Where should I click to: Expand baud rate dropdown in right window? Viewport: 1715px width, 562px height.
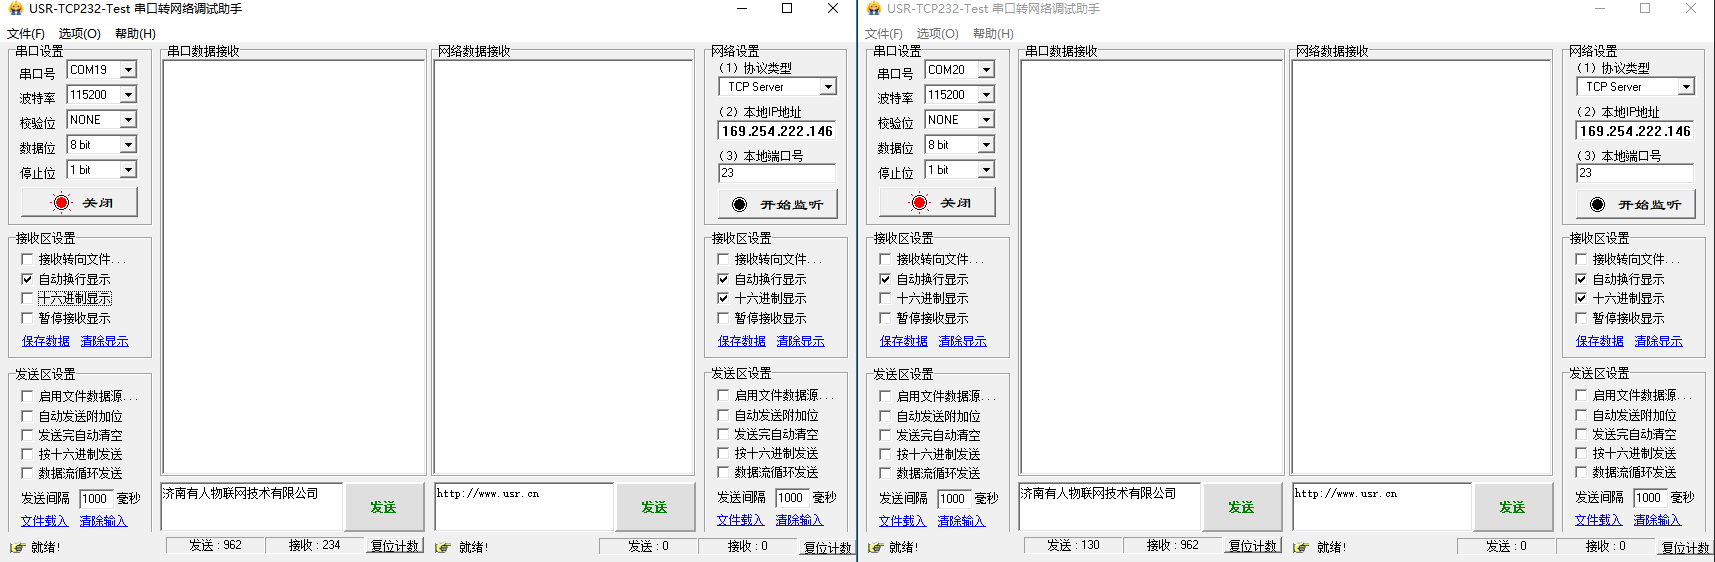coord(986,95)
